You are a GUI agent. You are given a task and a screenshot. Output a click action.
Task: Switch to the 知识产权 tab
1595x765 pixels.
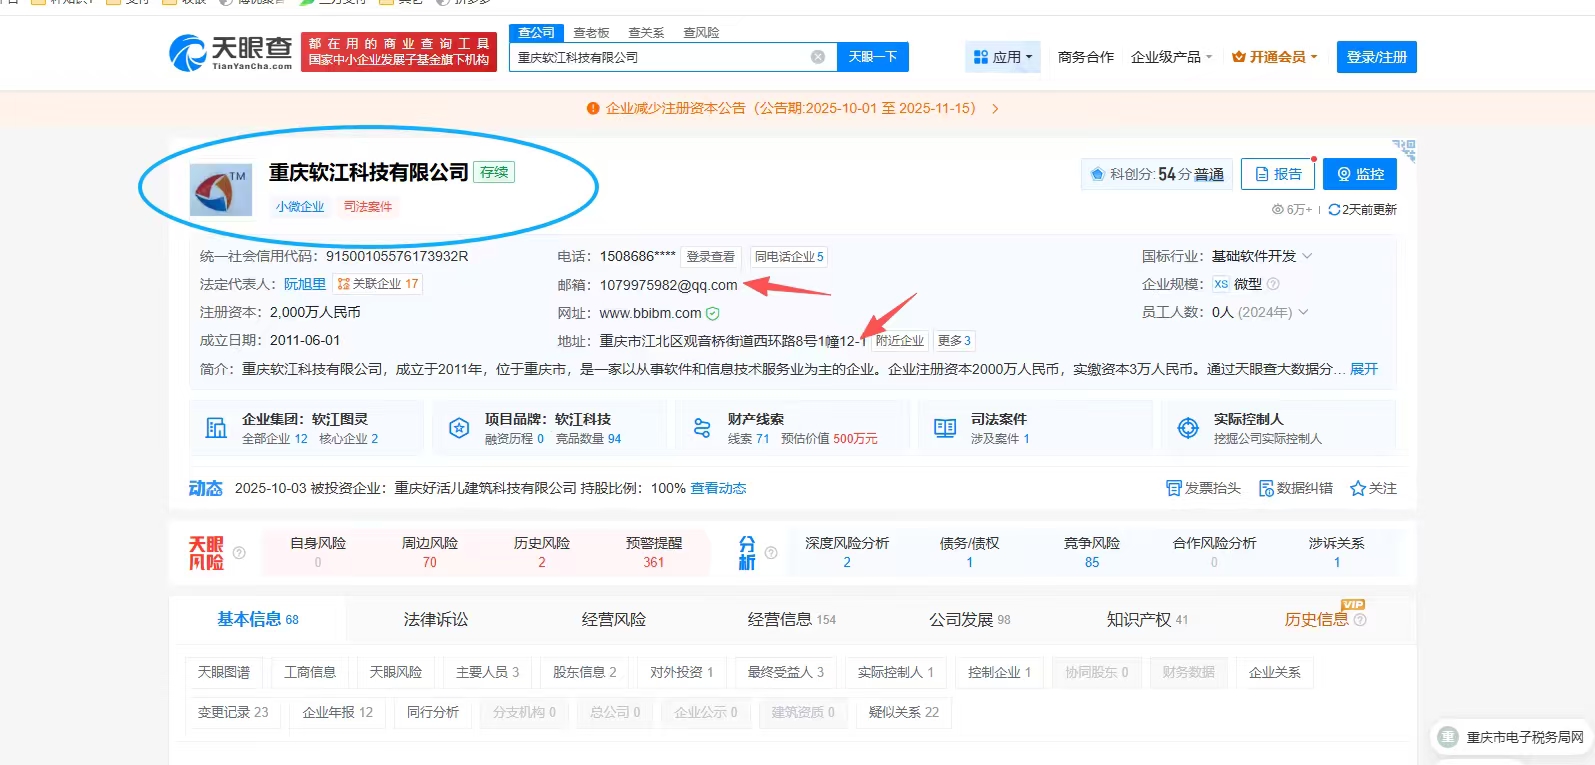click(1147, 619)
